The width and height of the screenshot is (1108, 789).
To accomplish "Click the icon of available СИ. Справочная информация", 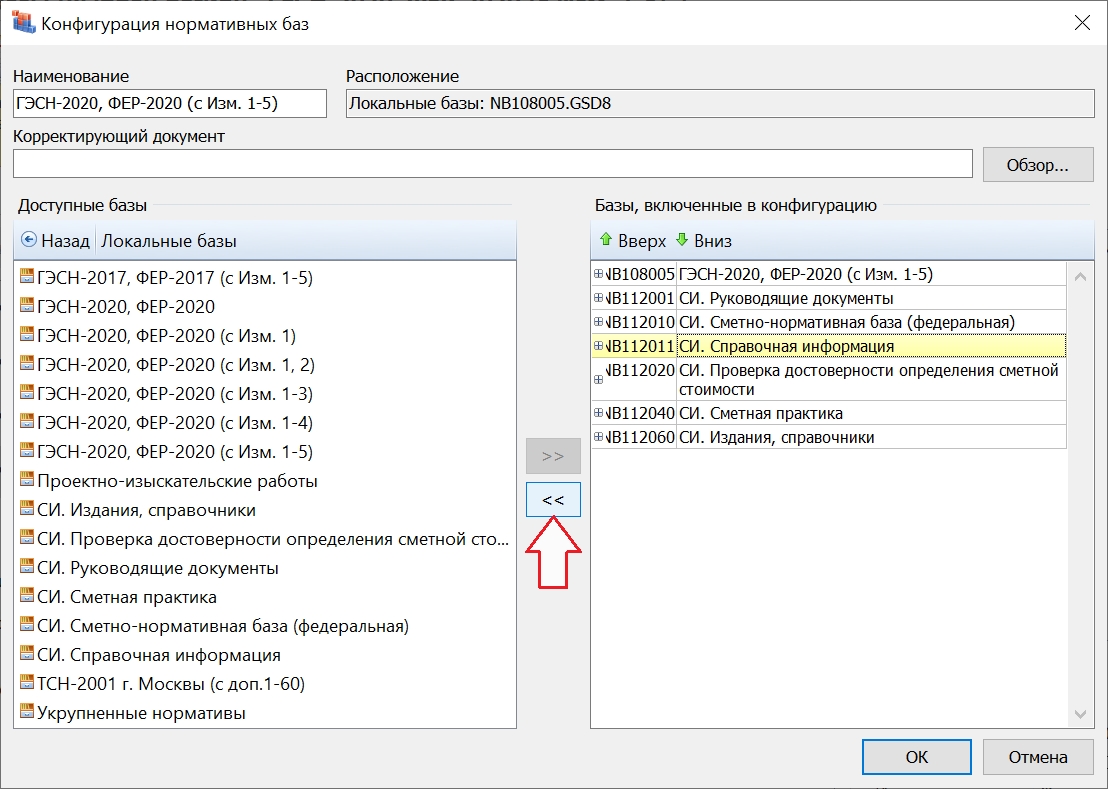I will [x=27, y=653].
